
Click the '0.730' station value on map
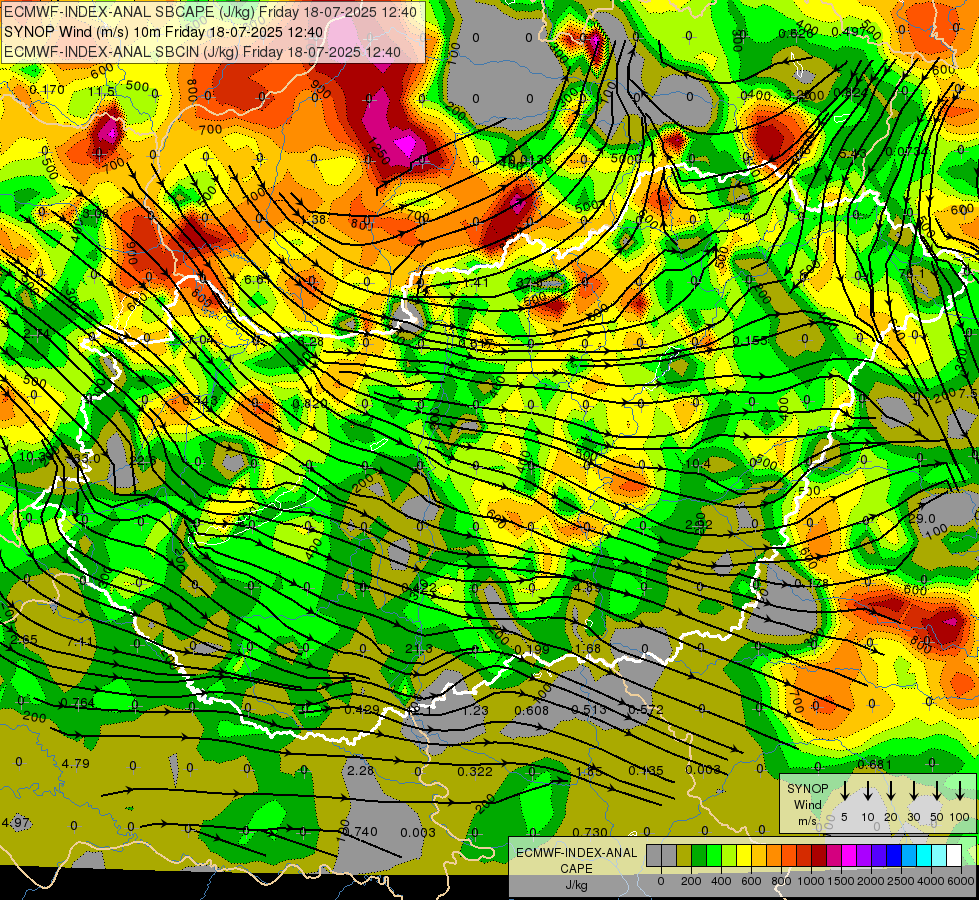589,832
